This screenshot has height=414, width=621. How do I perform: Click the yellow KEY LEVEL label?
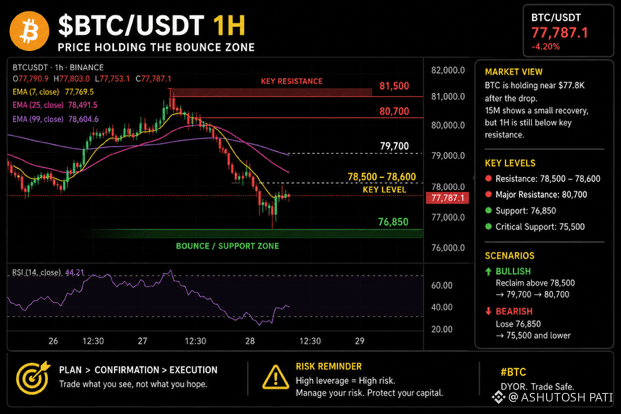pos(384,190)
